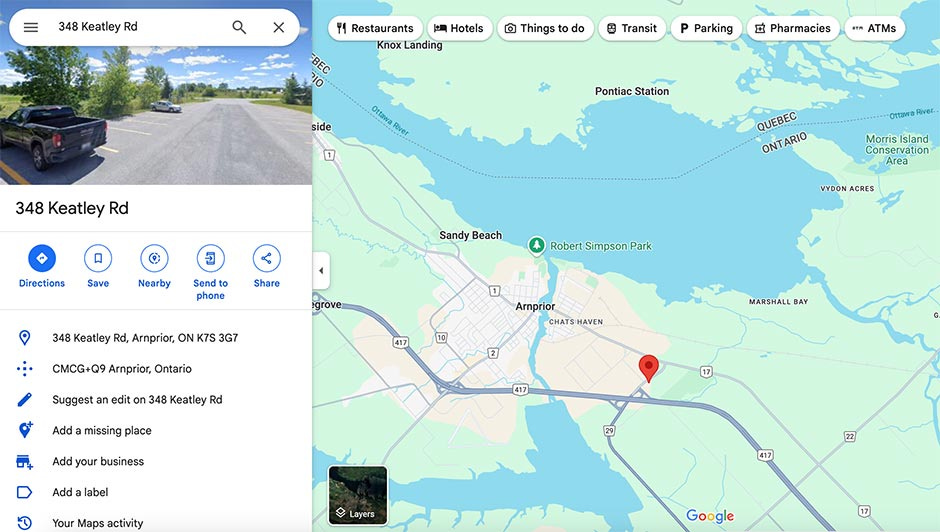Share this address
Screen dimensions: 940x532
[266, 266]
